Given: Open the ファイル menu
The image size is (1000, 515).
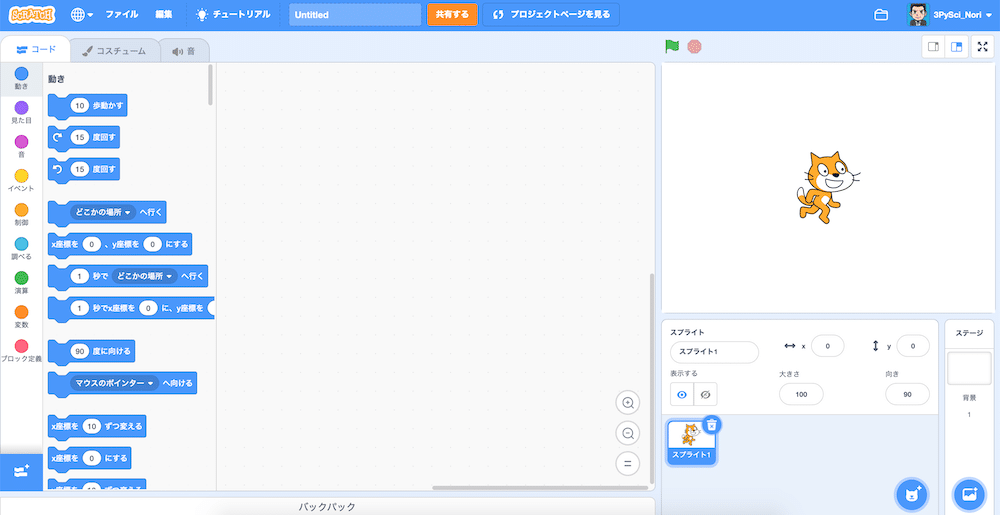Looking at the screenshot, I should (x=122, y=14).
